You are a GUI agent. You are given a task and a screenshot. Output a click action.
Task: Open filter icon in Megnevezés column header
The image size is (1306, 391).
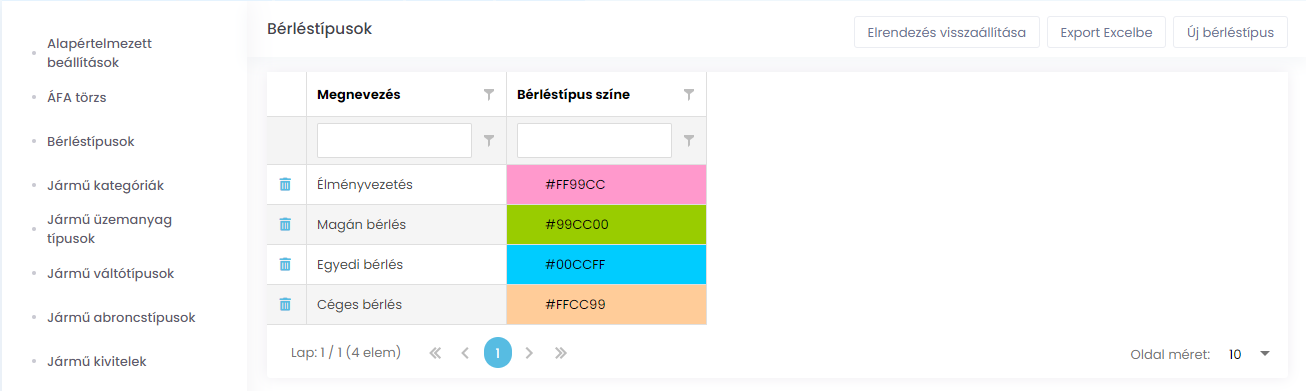489,95
